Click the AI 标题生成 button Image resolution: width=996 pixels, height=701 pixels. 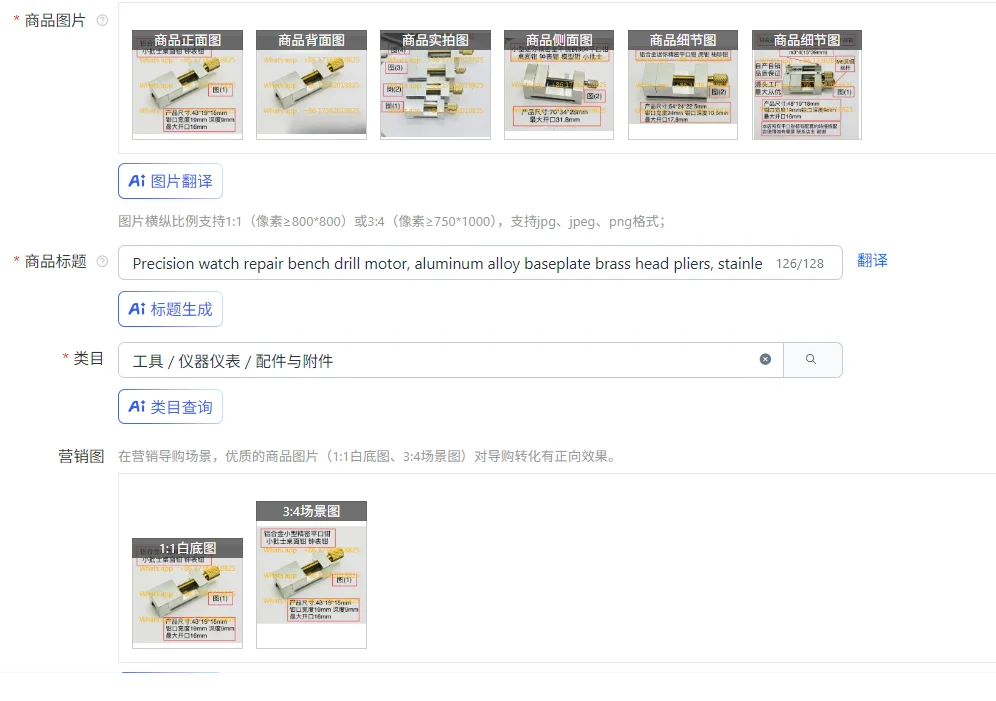point(170,309)
